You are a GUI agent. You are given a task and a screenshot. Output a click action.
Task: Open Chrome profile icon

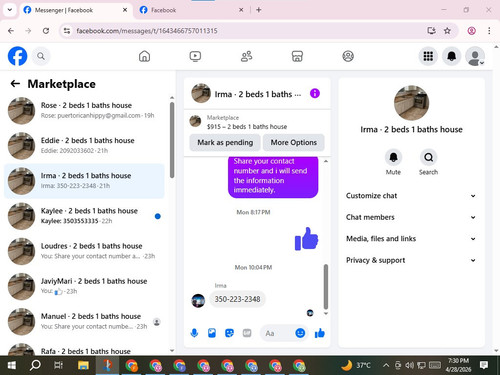pos(471,31)
